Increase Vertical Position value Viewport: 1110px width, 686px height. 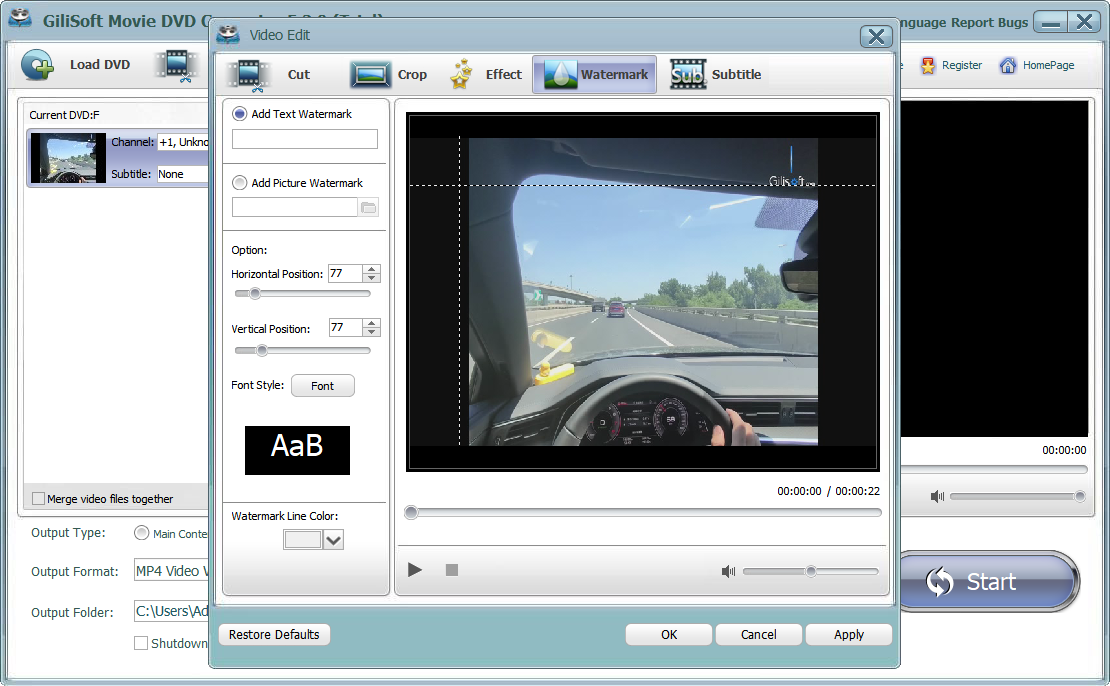click(x=372, y=323)
